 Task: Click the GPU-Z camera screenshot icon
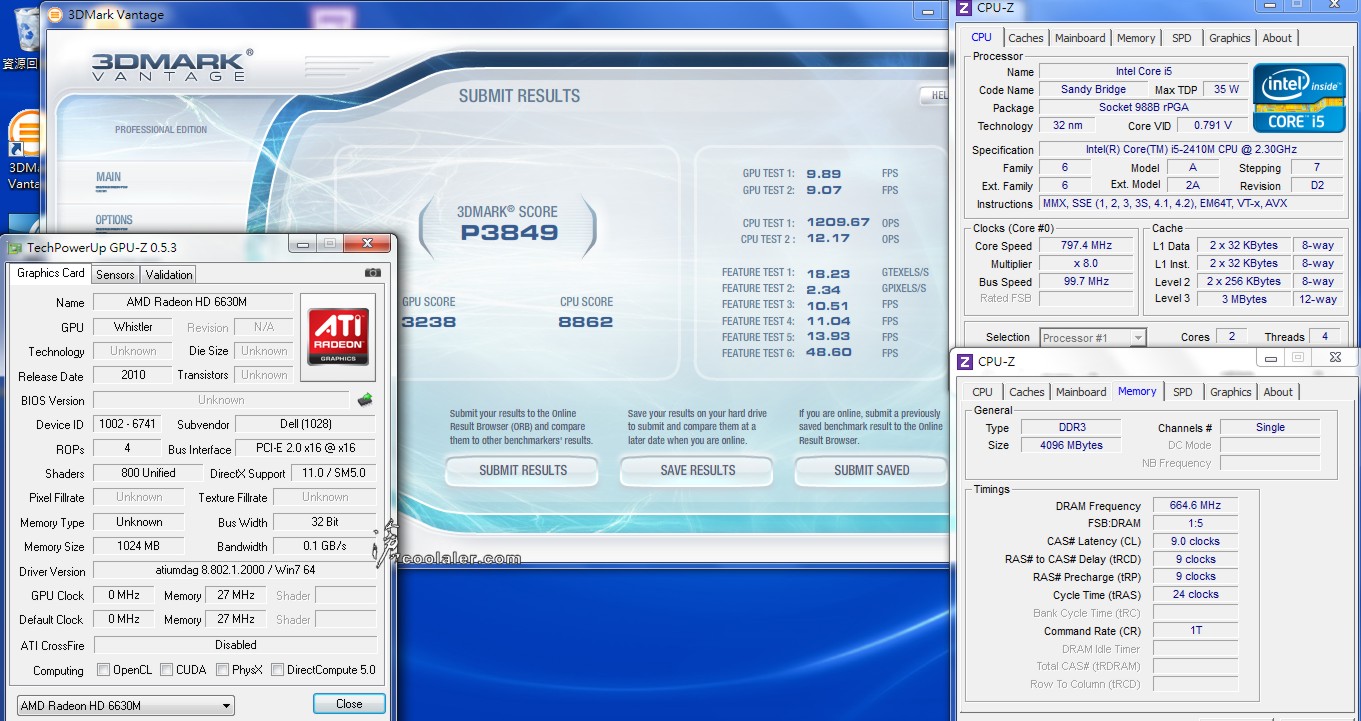372,272
